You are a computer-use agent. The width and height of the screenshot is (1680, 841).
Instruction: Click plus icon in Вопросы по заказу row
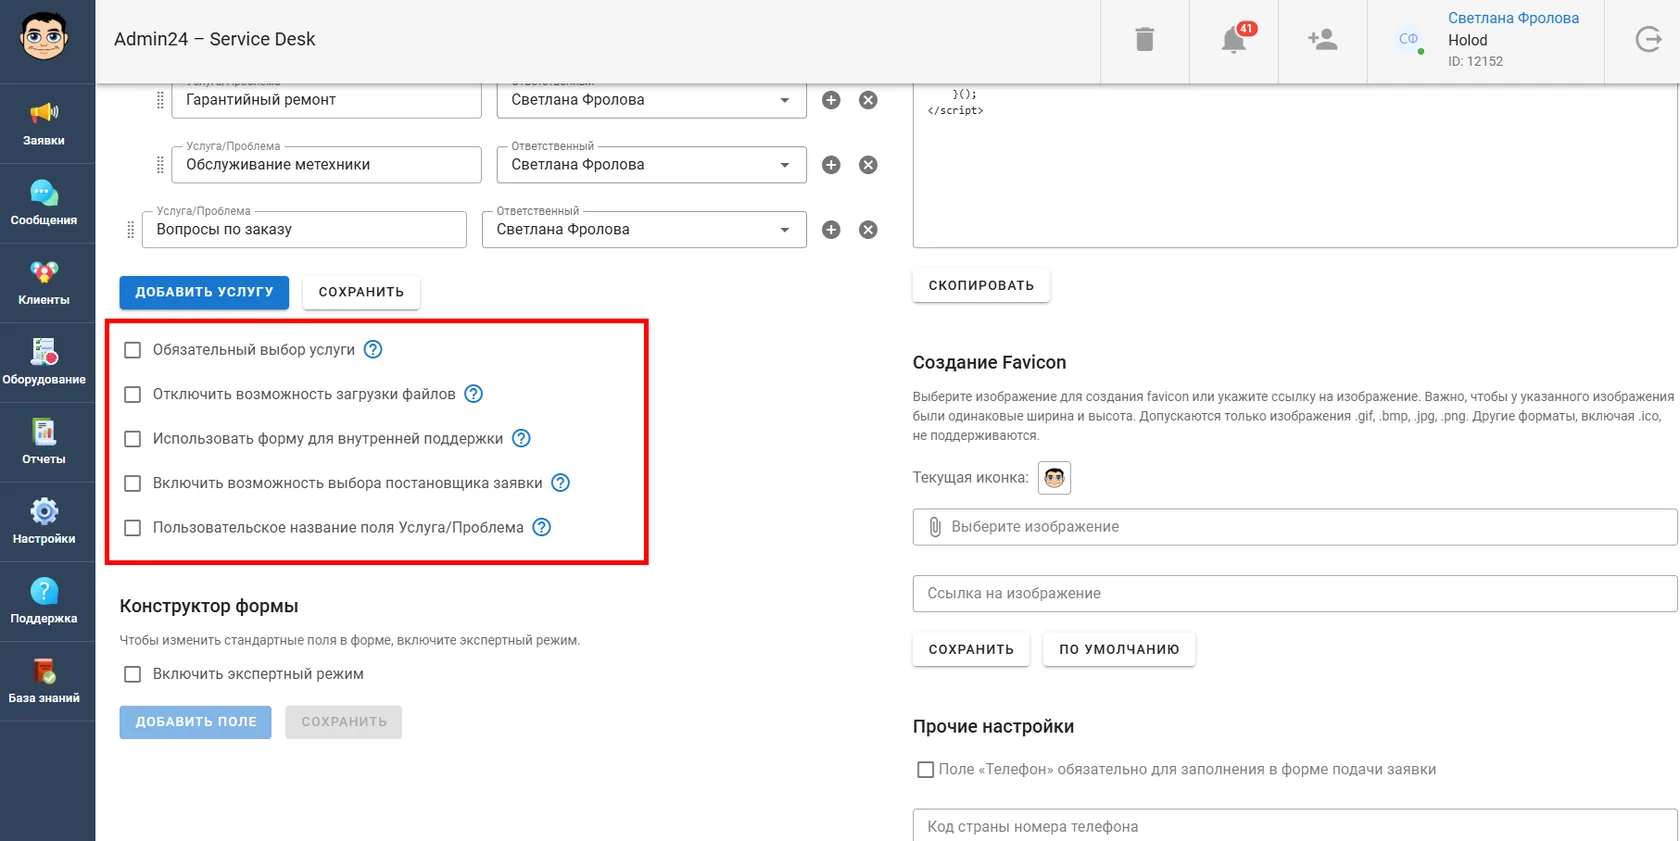pos(831,230)
